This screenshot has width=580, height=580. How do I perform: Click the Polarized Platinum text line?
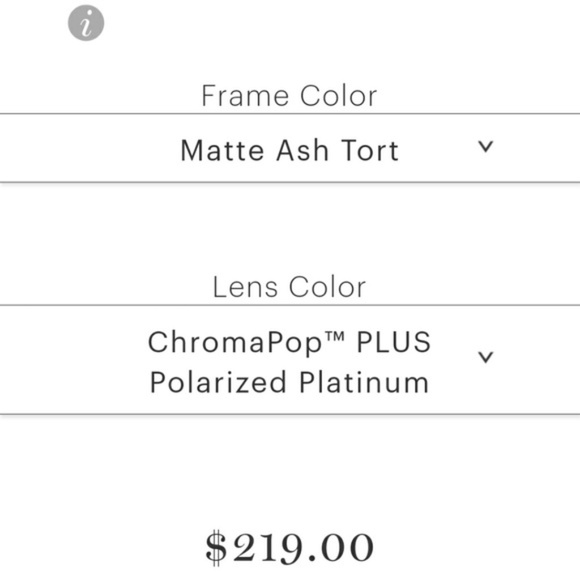(290, 382)
